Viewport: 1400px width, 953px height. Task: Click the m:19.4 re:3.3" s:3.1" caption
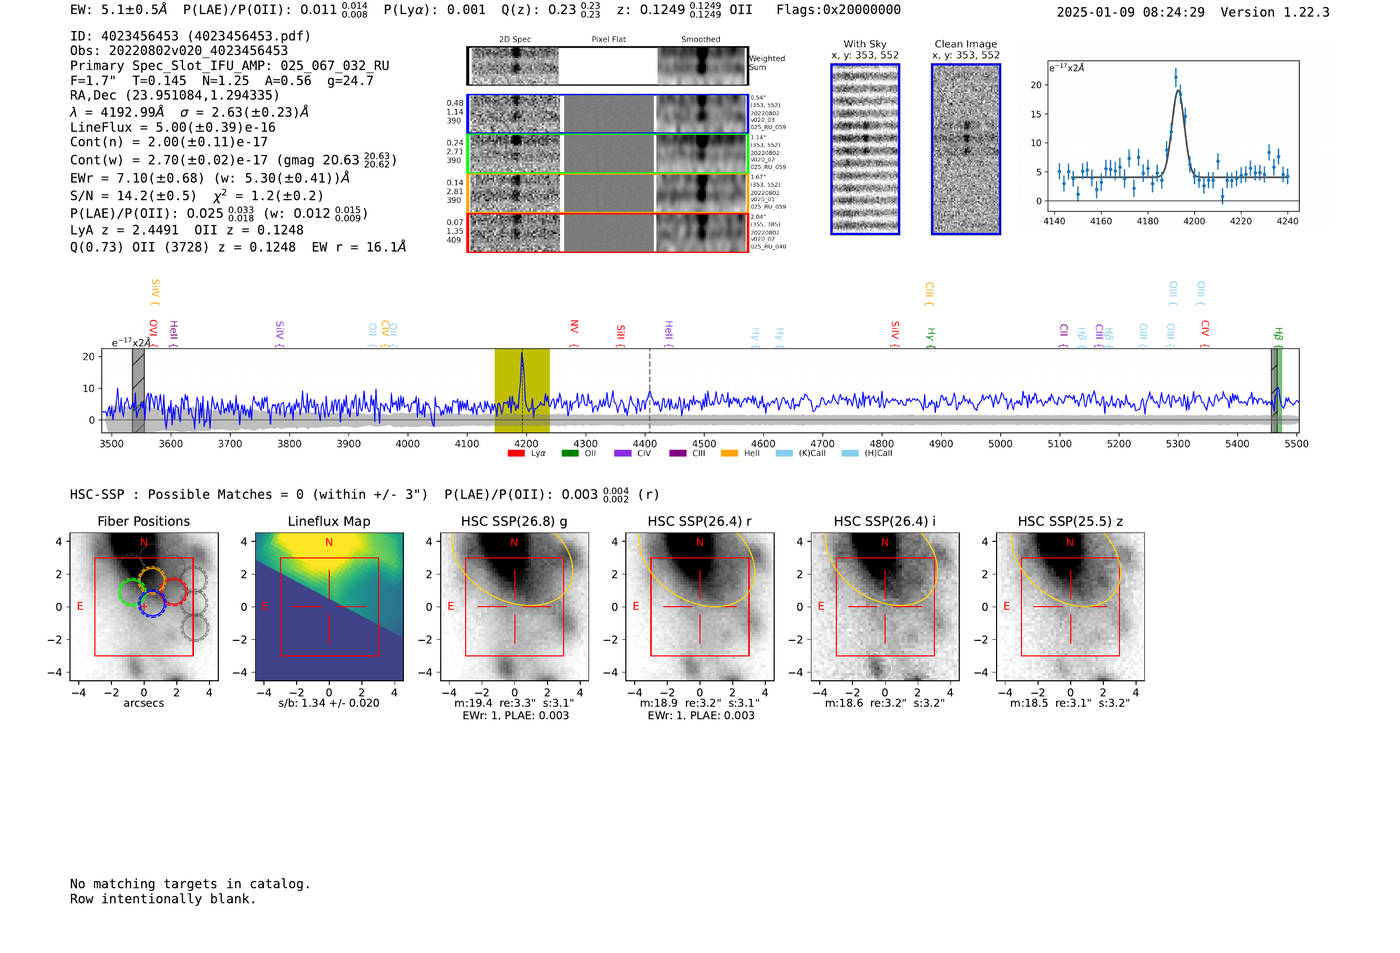click(514, 703)
